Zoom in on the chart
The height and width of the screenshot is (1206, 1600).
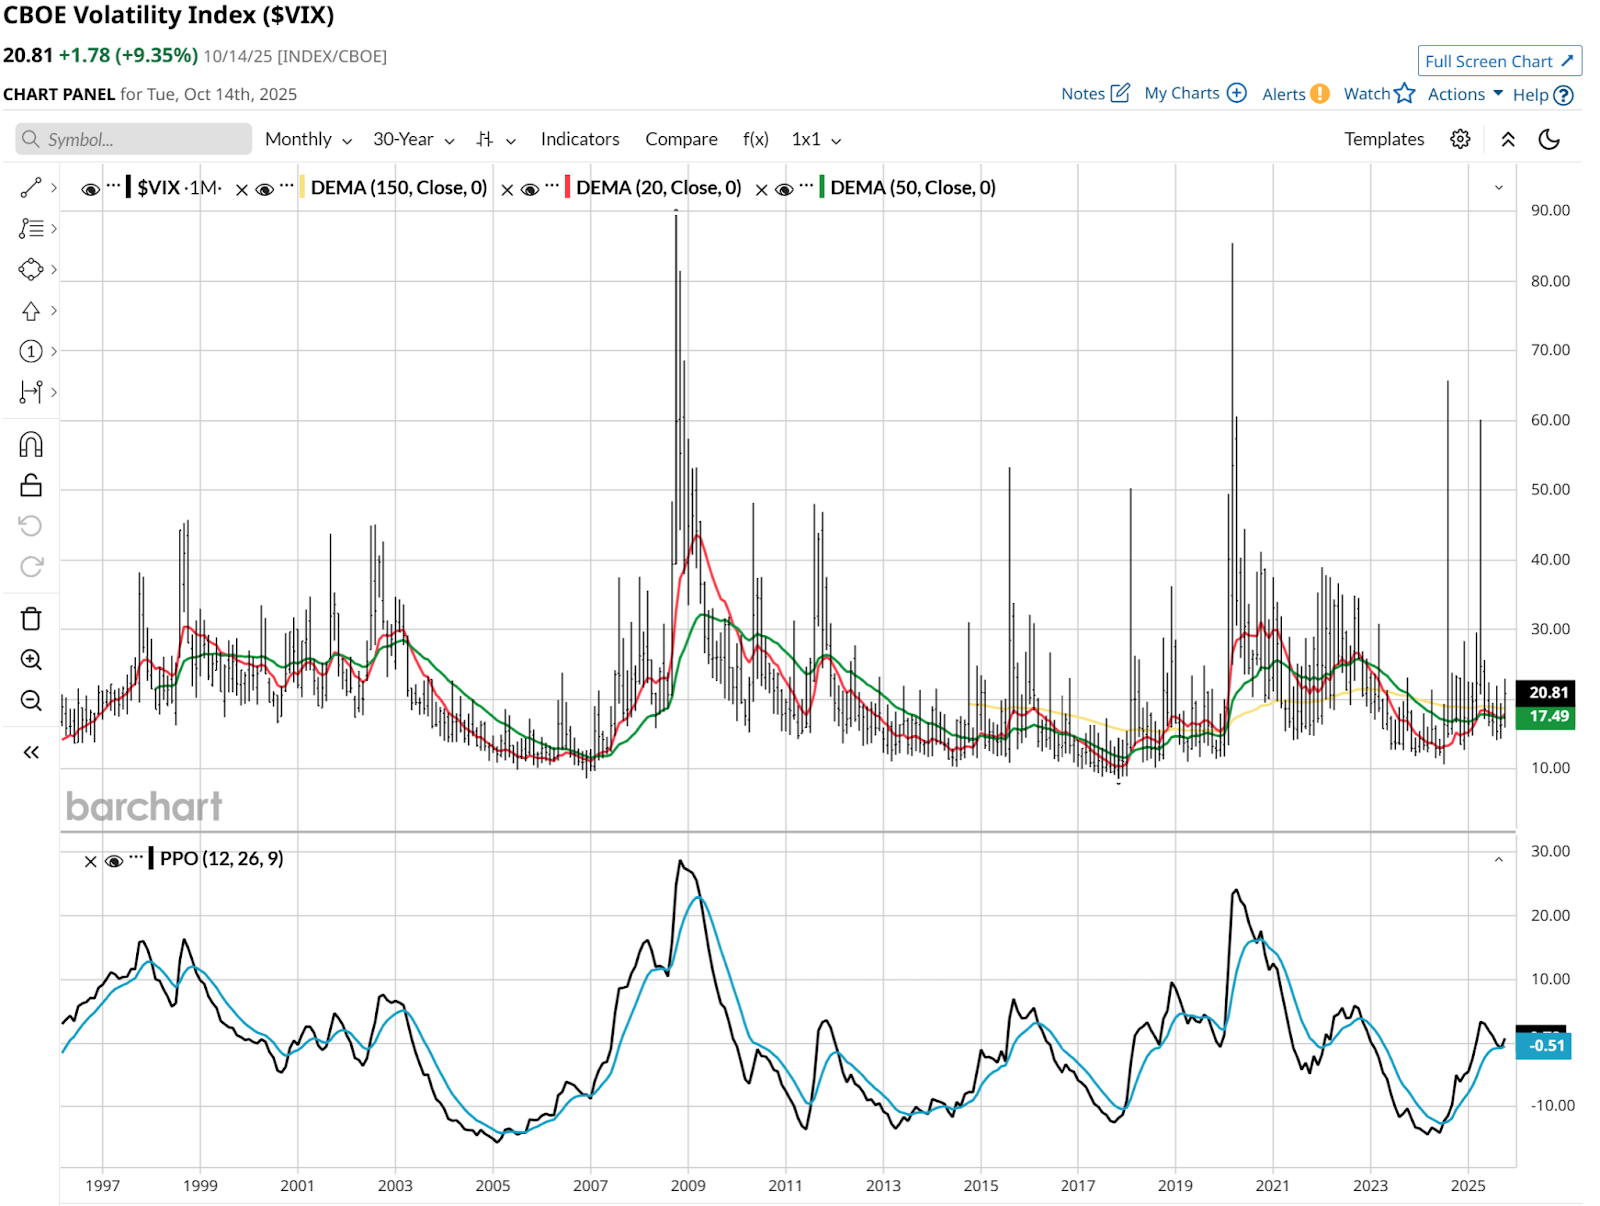tap(31, 660)
